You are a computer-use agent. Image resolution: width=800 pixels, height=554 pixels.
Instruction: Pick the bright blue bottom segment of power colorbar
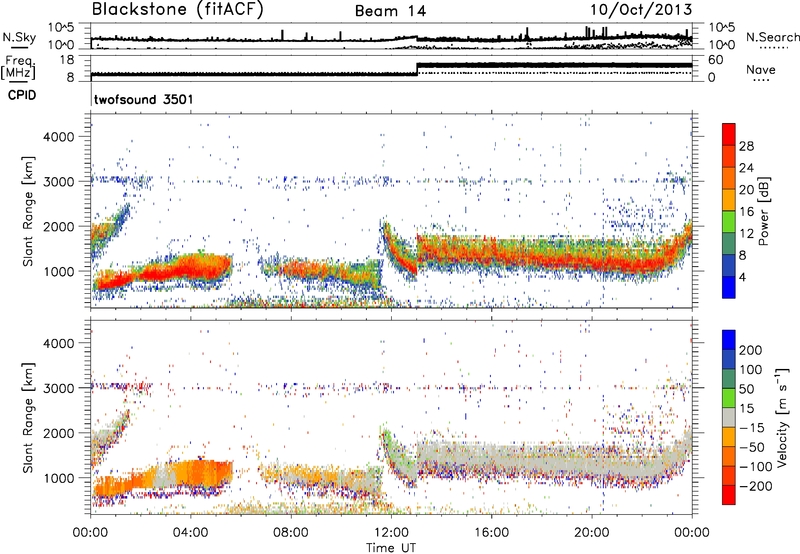pyautogui.click(x=729, y=287)
